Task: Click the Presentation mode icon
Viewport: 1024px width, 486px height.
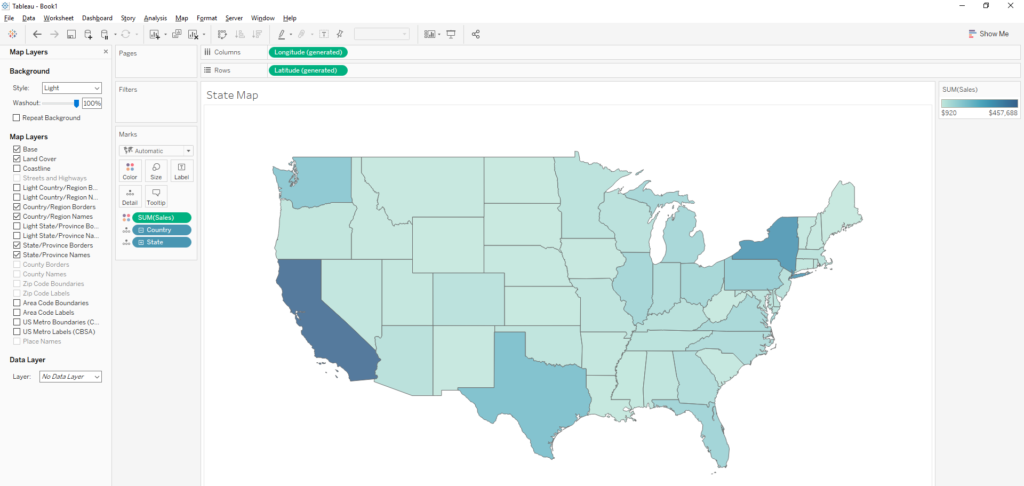Action: point(451,34)
